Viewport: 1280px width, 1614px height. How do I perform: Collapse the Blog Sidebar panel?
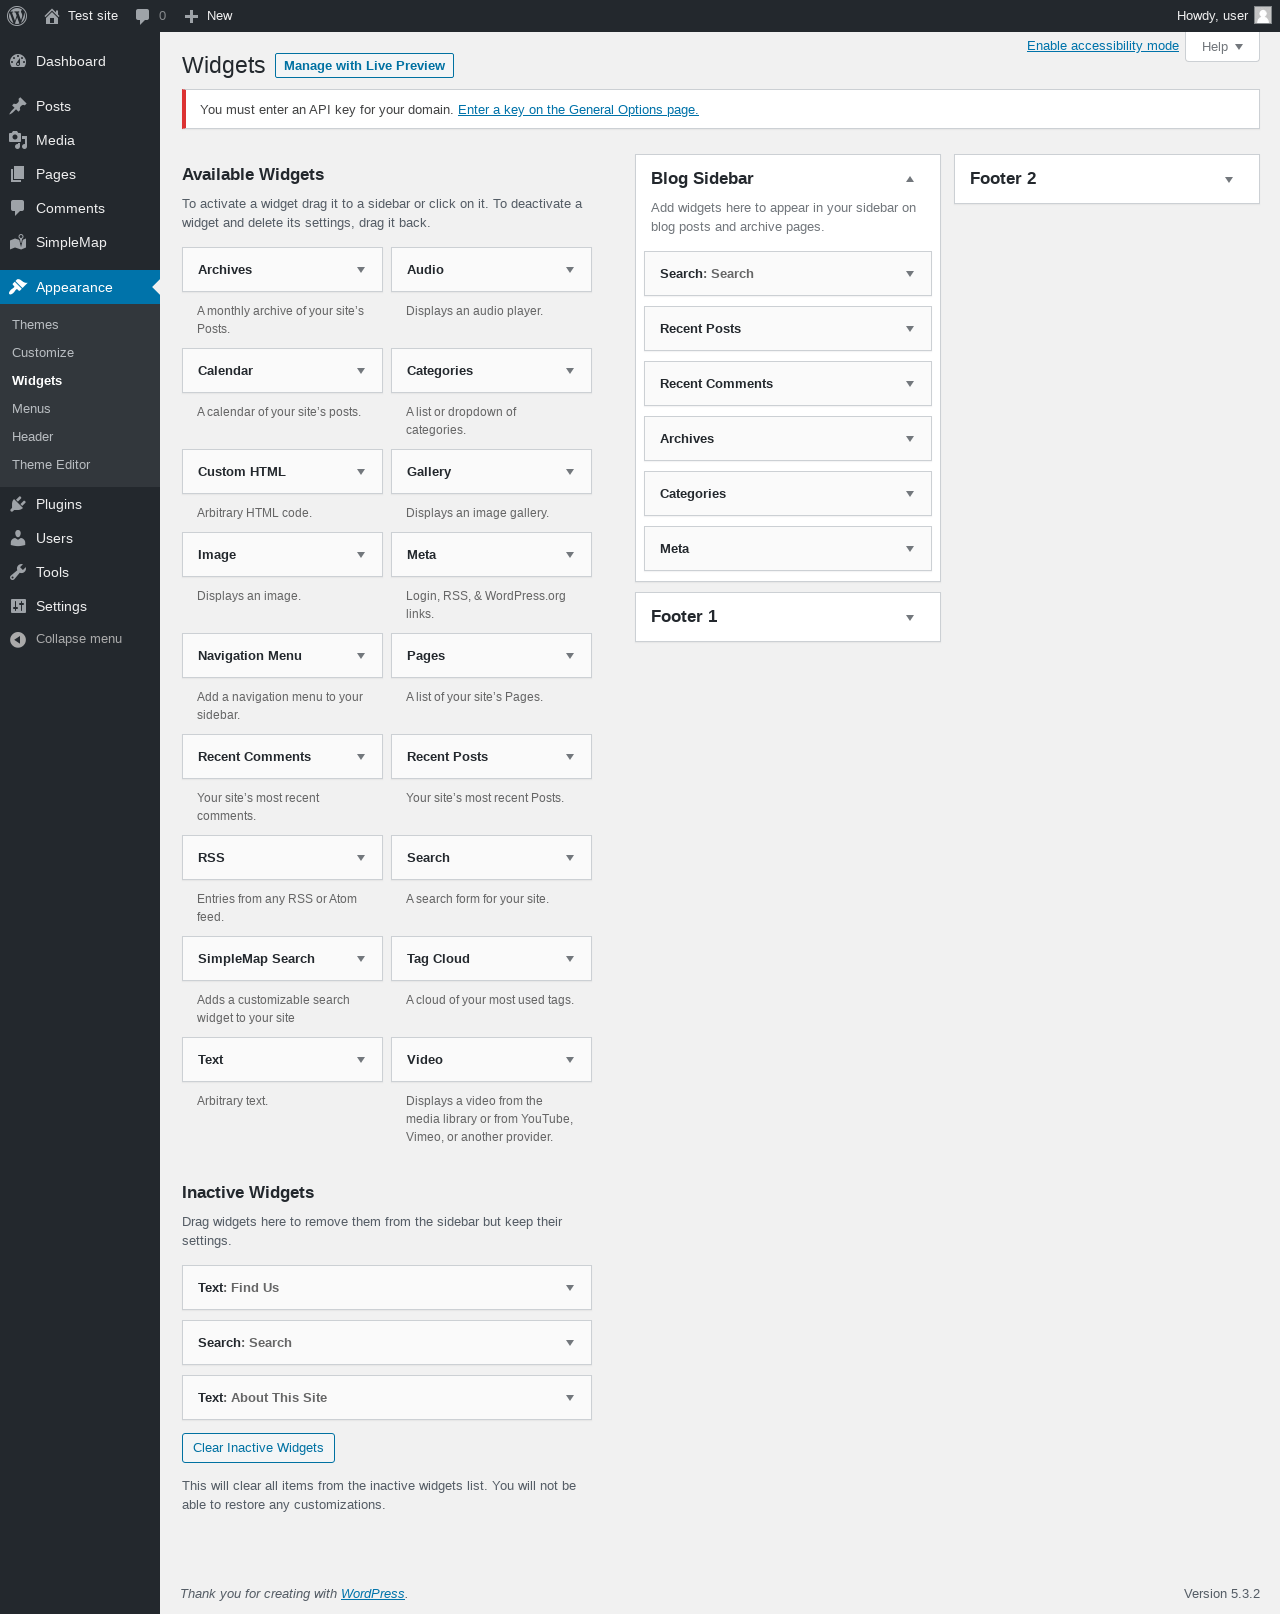point(910,179)
